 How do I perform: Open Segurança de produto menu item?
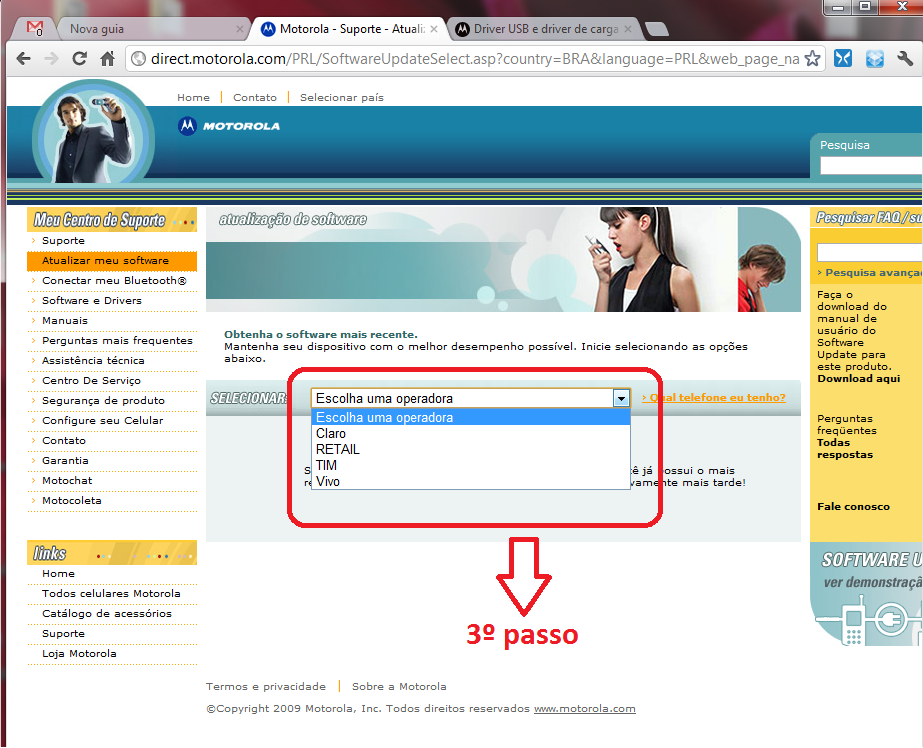[103, 401]
